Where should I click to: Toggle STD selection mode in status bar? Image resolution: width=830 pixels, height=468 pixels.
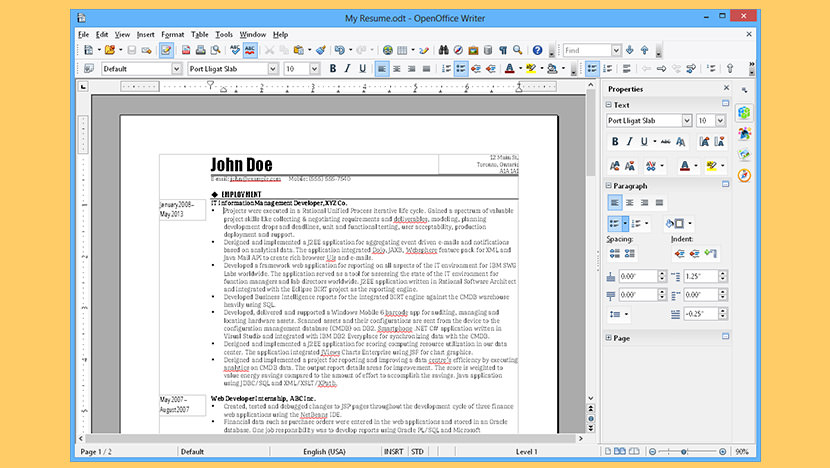[x=417, y=452]
